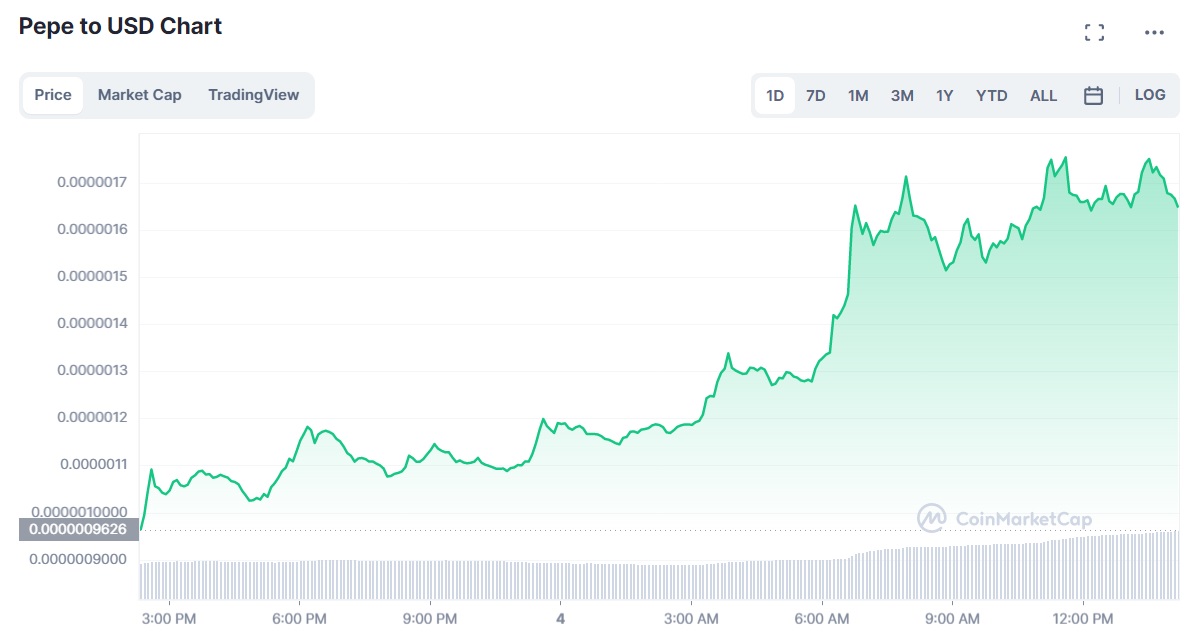
Task: Click the 0.0000017 price axis label
Action: click(92, 182)
